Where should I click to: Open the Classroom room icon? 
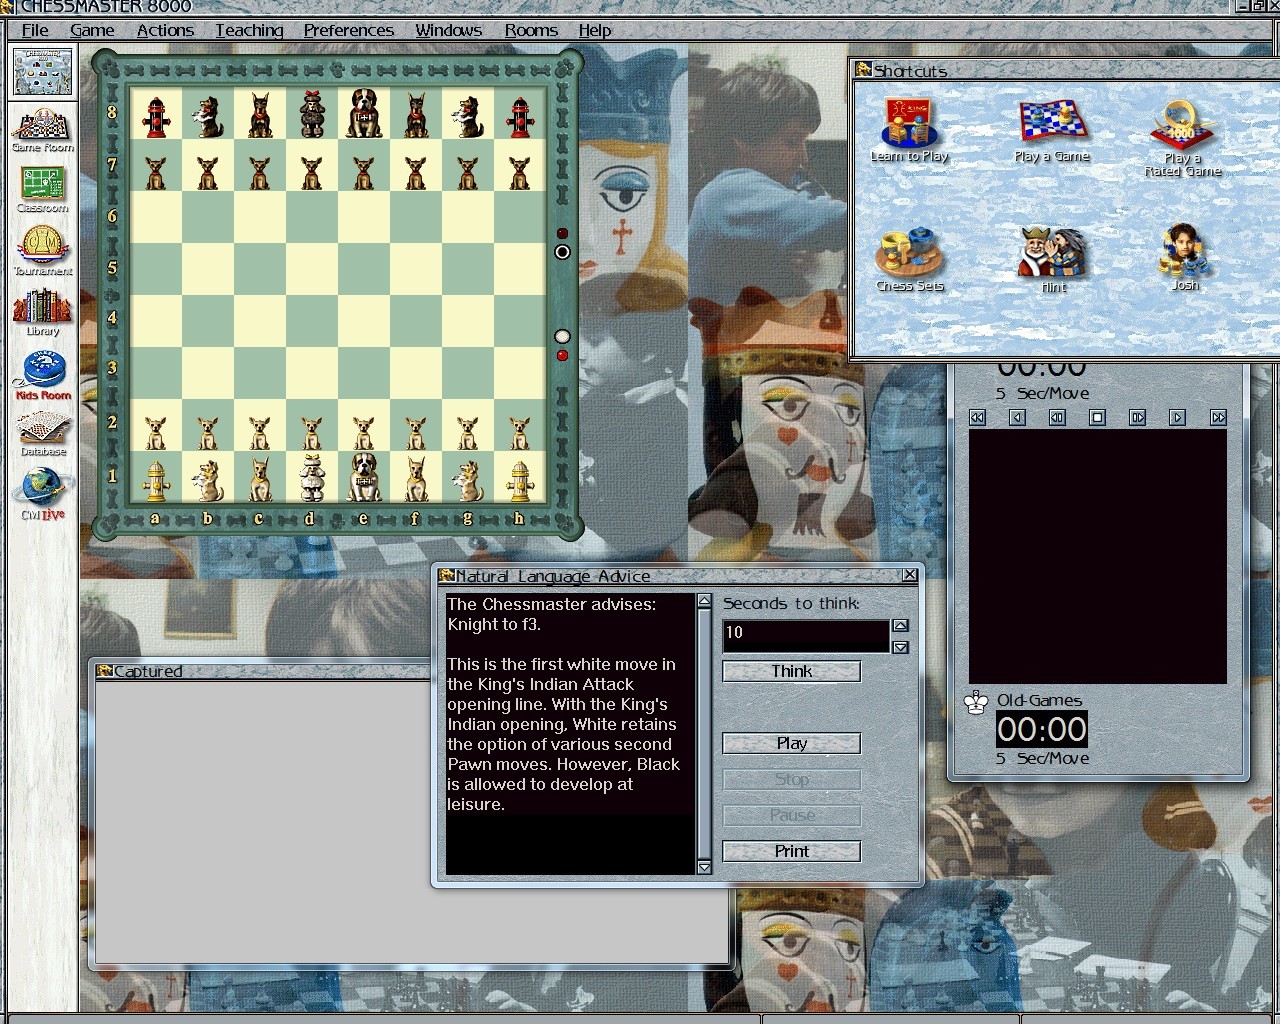42,190
